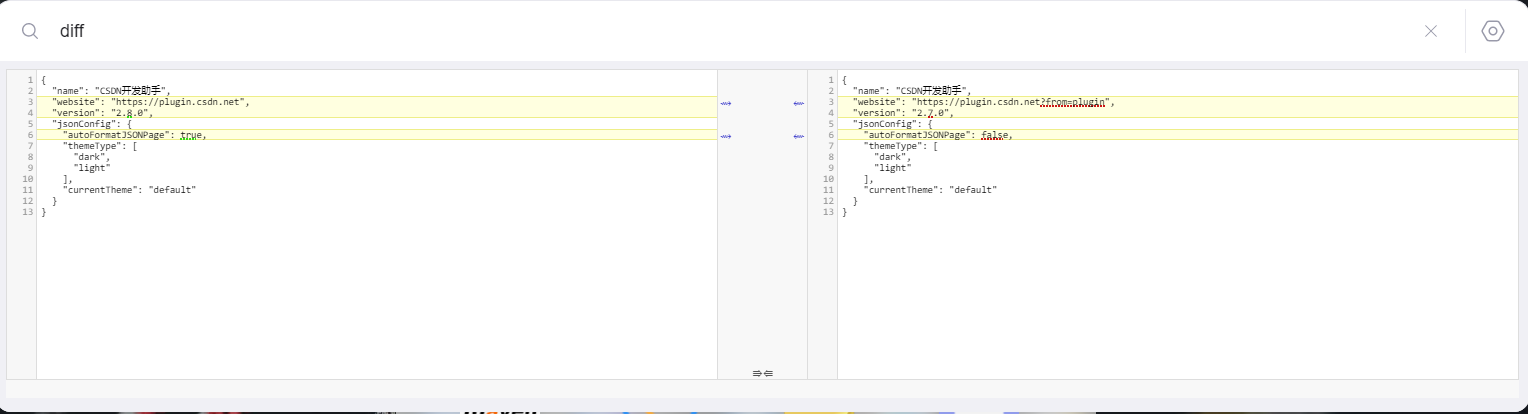The height and width of the screenshot is (414, 1528).
Task: Click line number 13 in the left gutter
Action: (x=28, y=212)
